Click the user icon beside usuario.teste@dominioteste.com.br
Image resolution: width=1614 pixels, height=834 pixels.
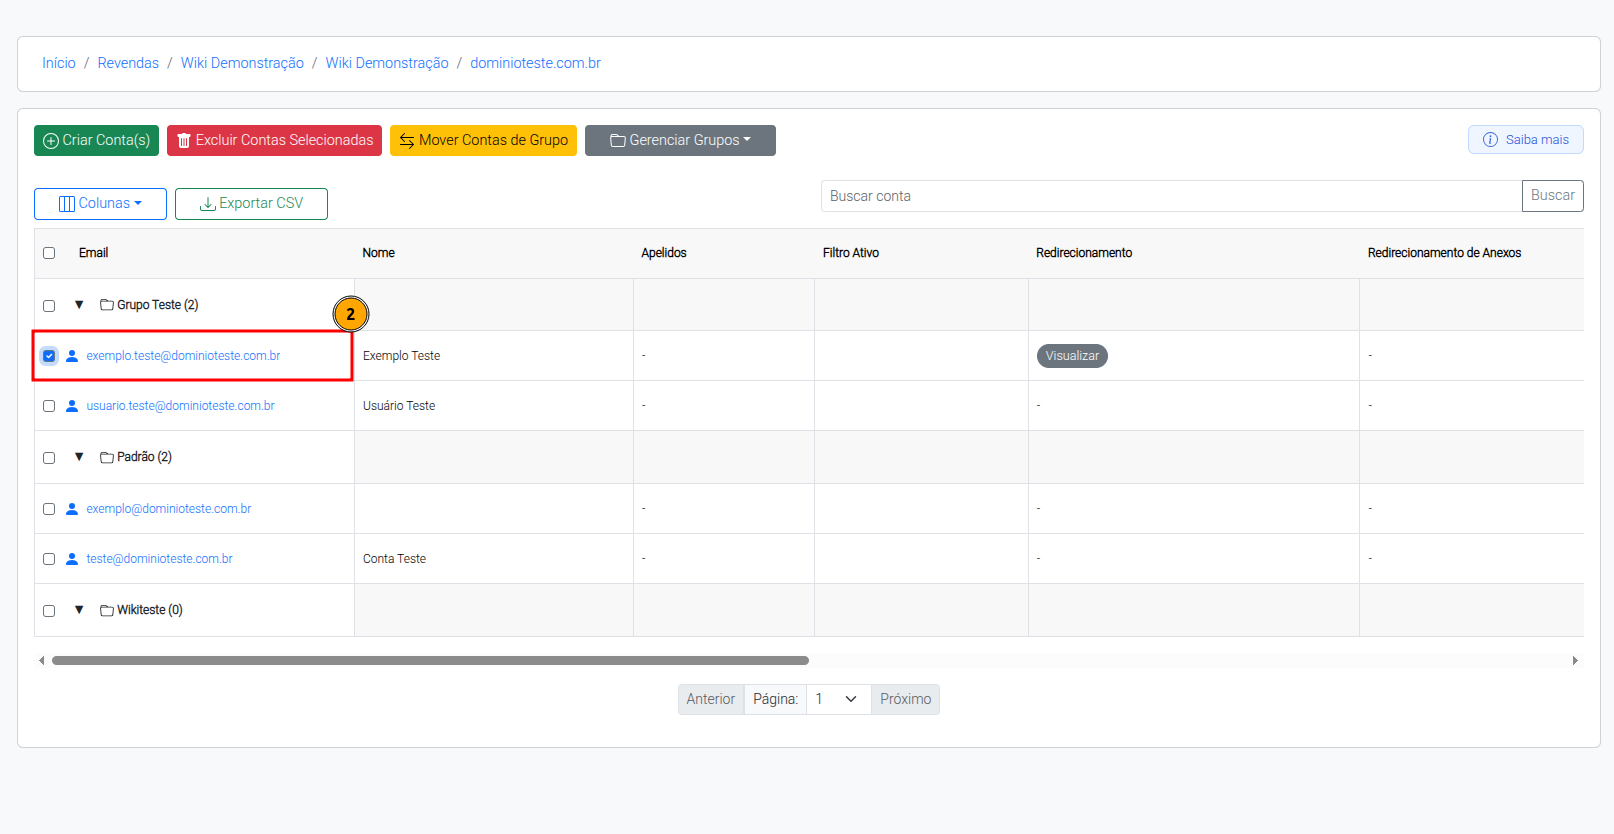(x=72, y=406)
